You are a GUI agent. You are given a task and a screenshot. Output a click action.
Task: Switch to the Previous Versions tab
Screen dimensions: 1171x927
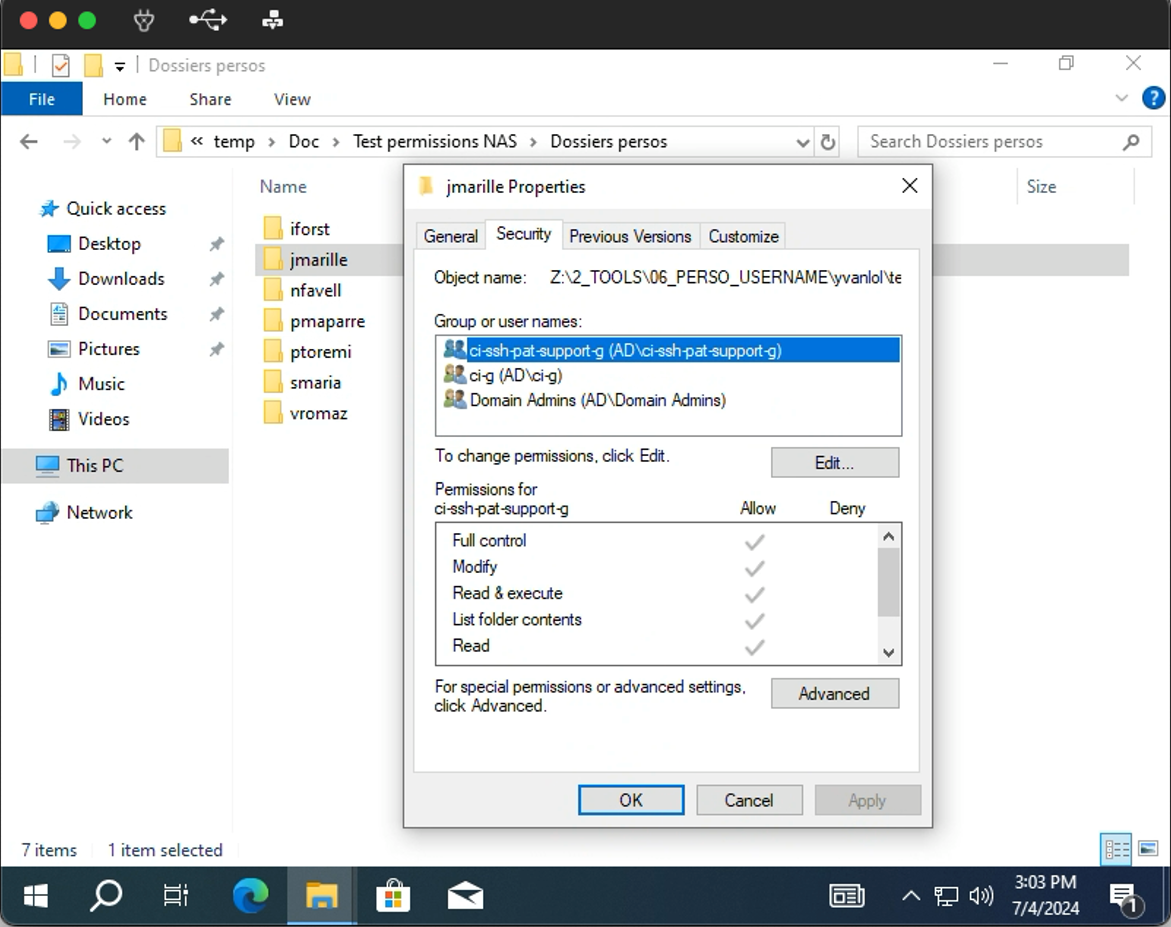[x=630, y=236]
